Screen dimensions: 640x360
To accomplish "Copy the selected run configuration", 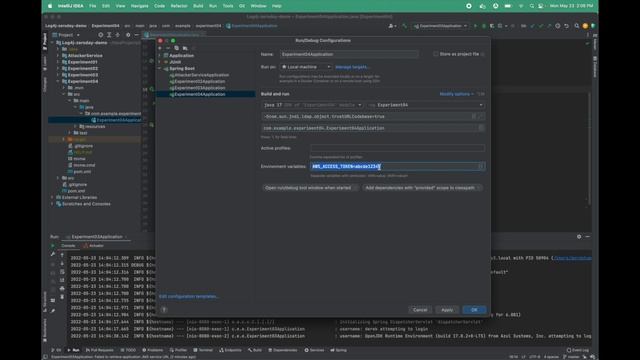I will click(176, 48).
